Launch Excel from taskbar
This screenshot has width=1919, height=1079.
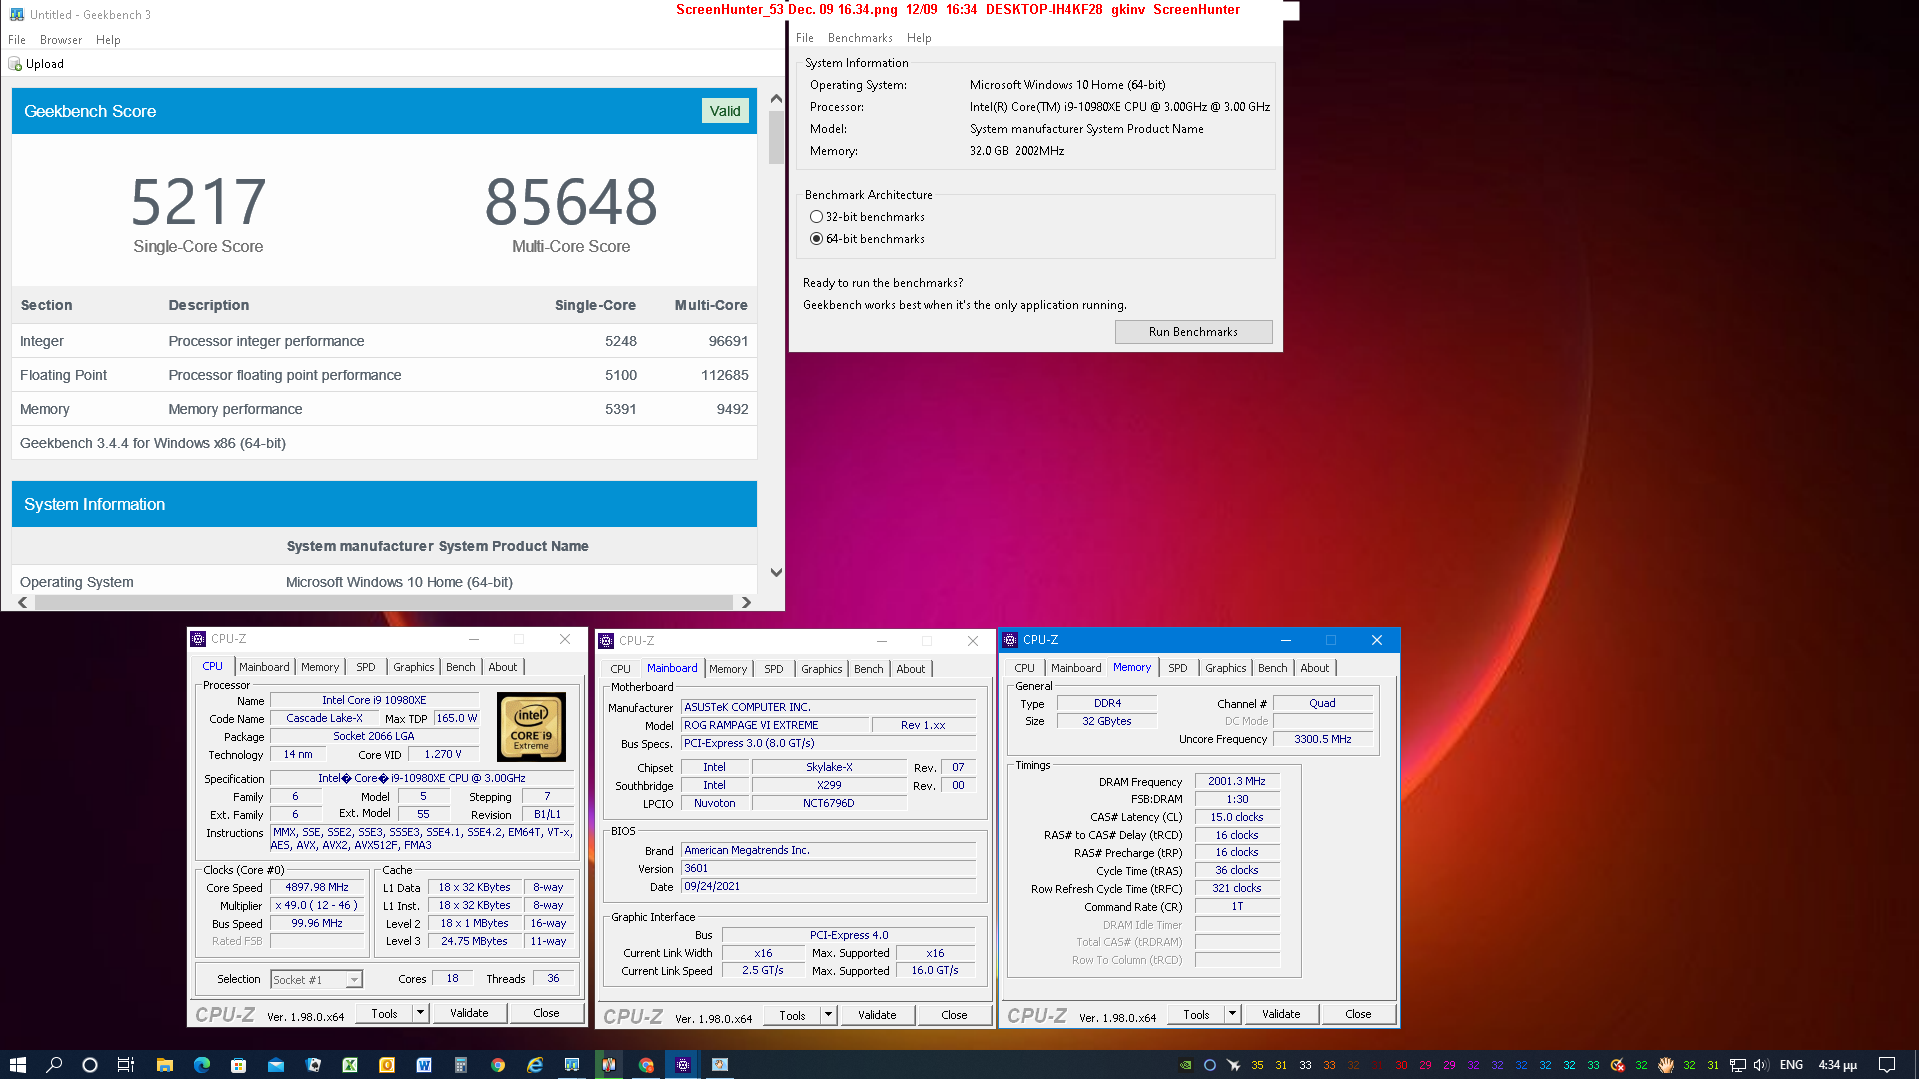tap(350, 1065)
